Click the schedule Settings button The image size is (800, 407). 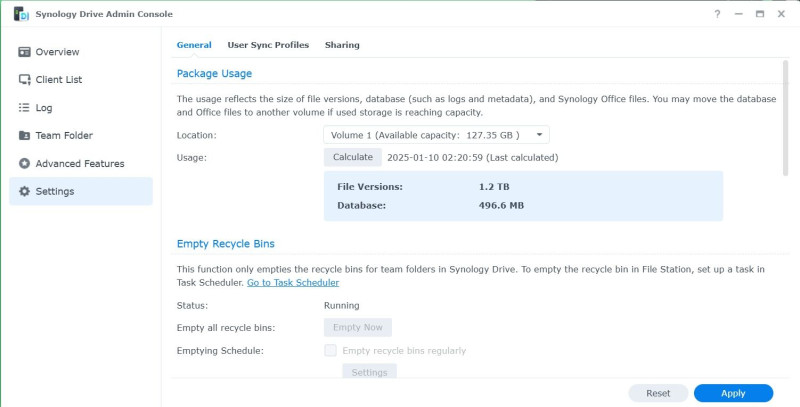click(369, 372)
